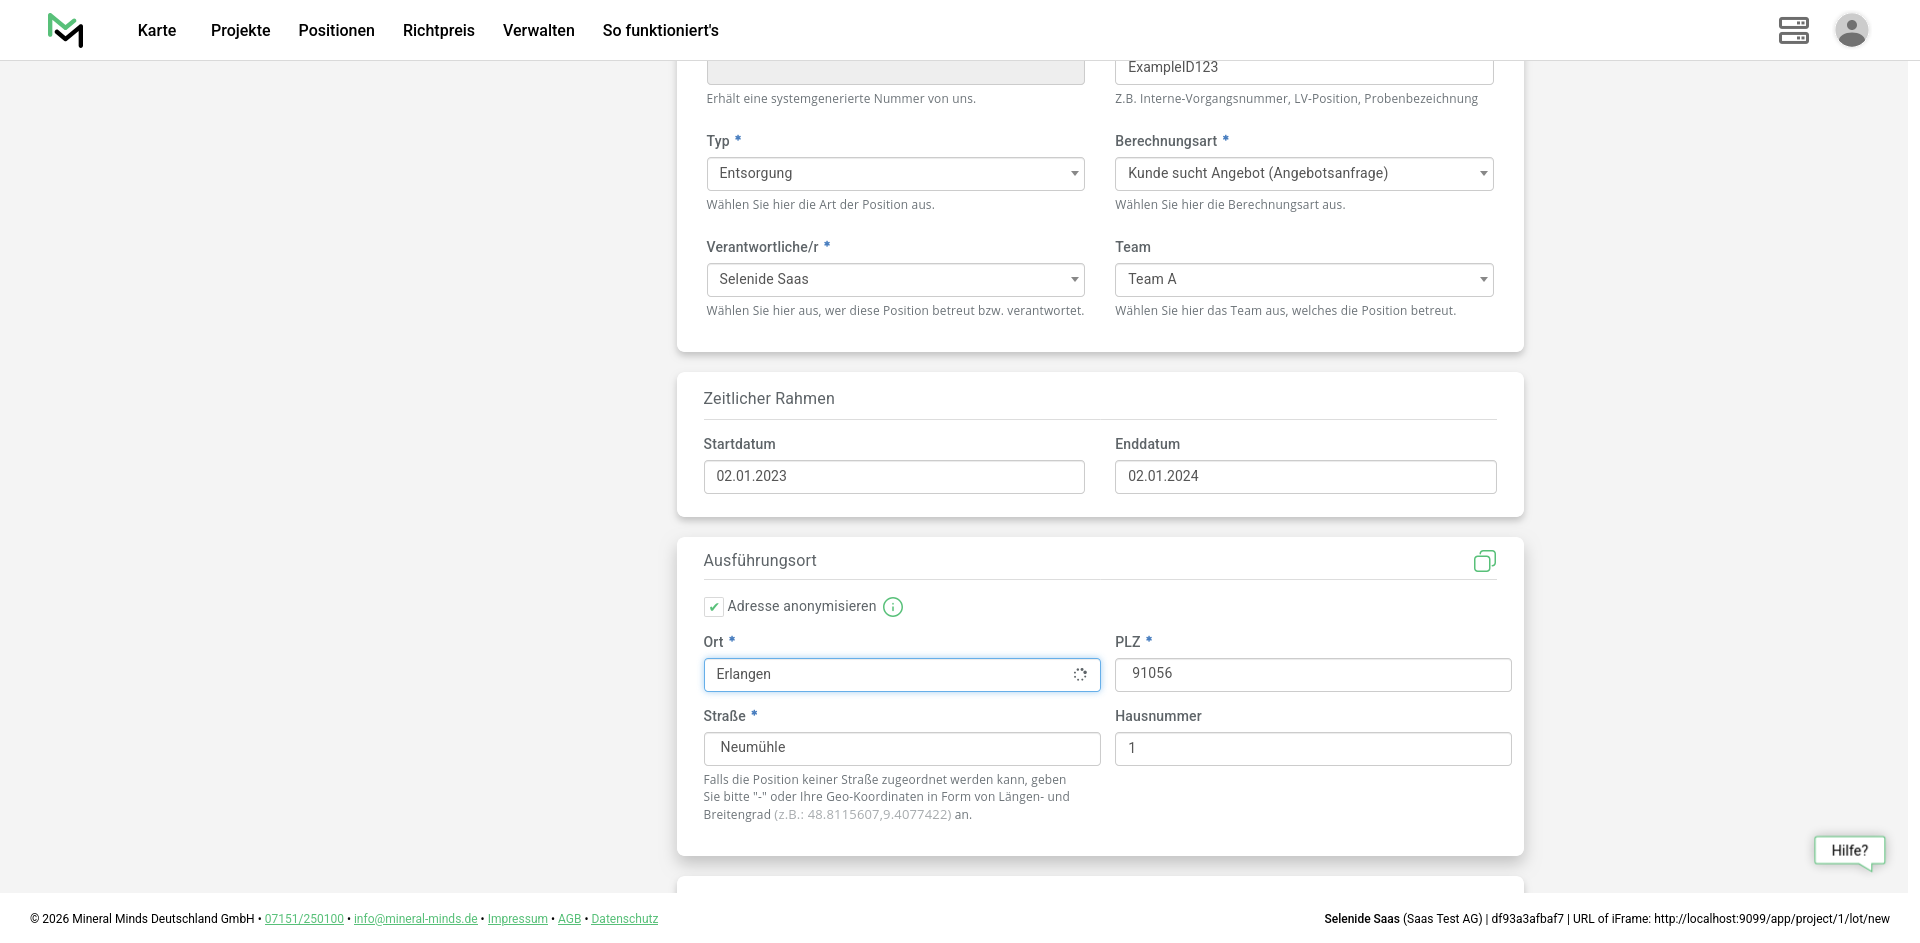1920x943 pixels.
Task: Expand the Typ dropdown showing Entsorgung
Action: (895, 174)
